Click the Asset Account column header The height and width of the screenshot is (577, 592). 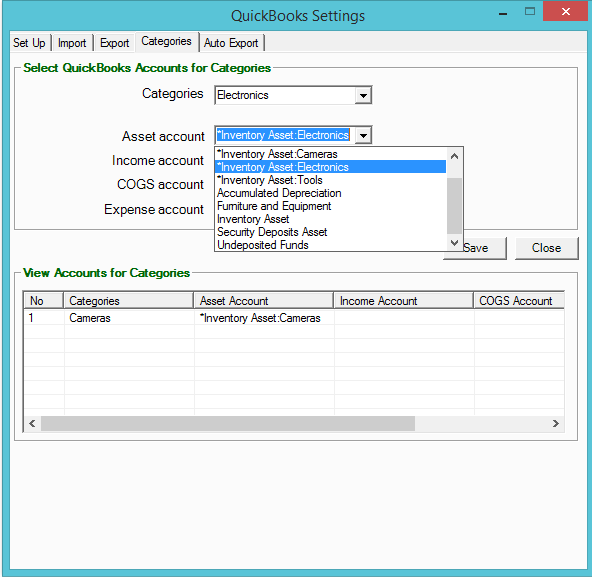[x=264, y=301]
